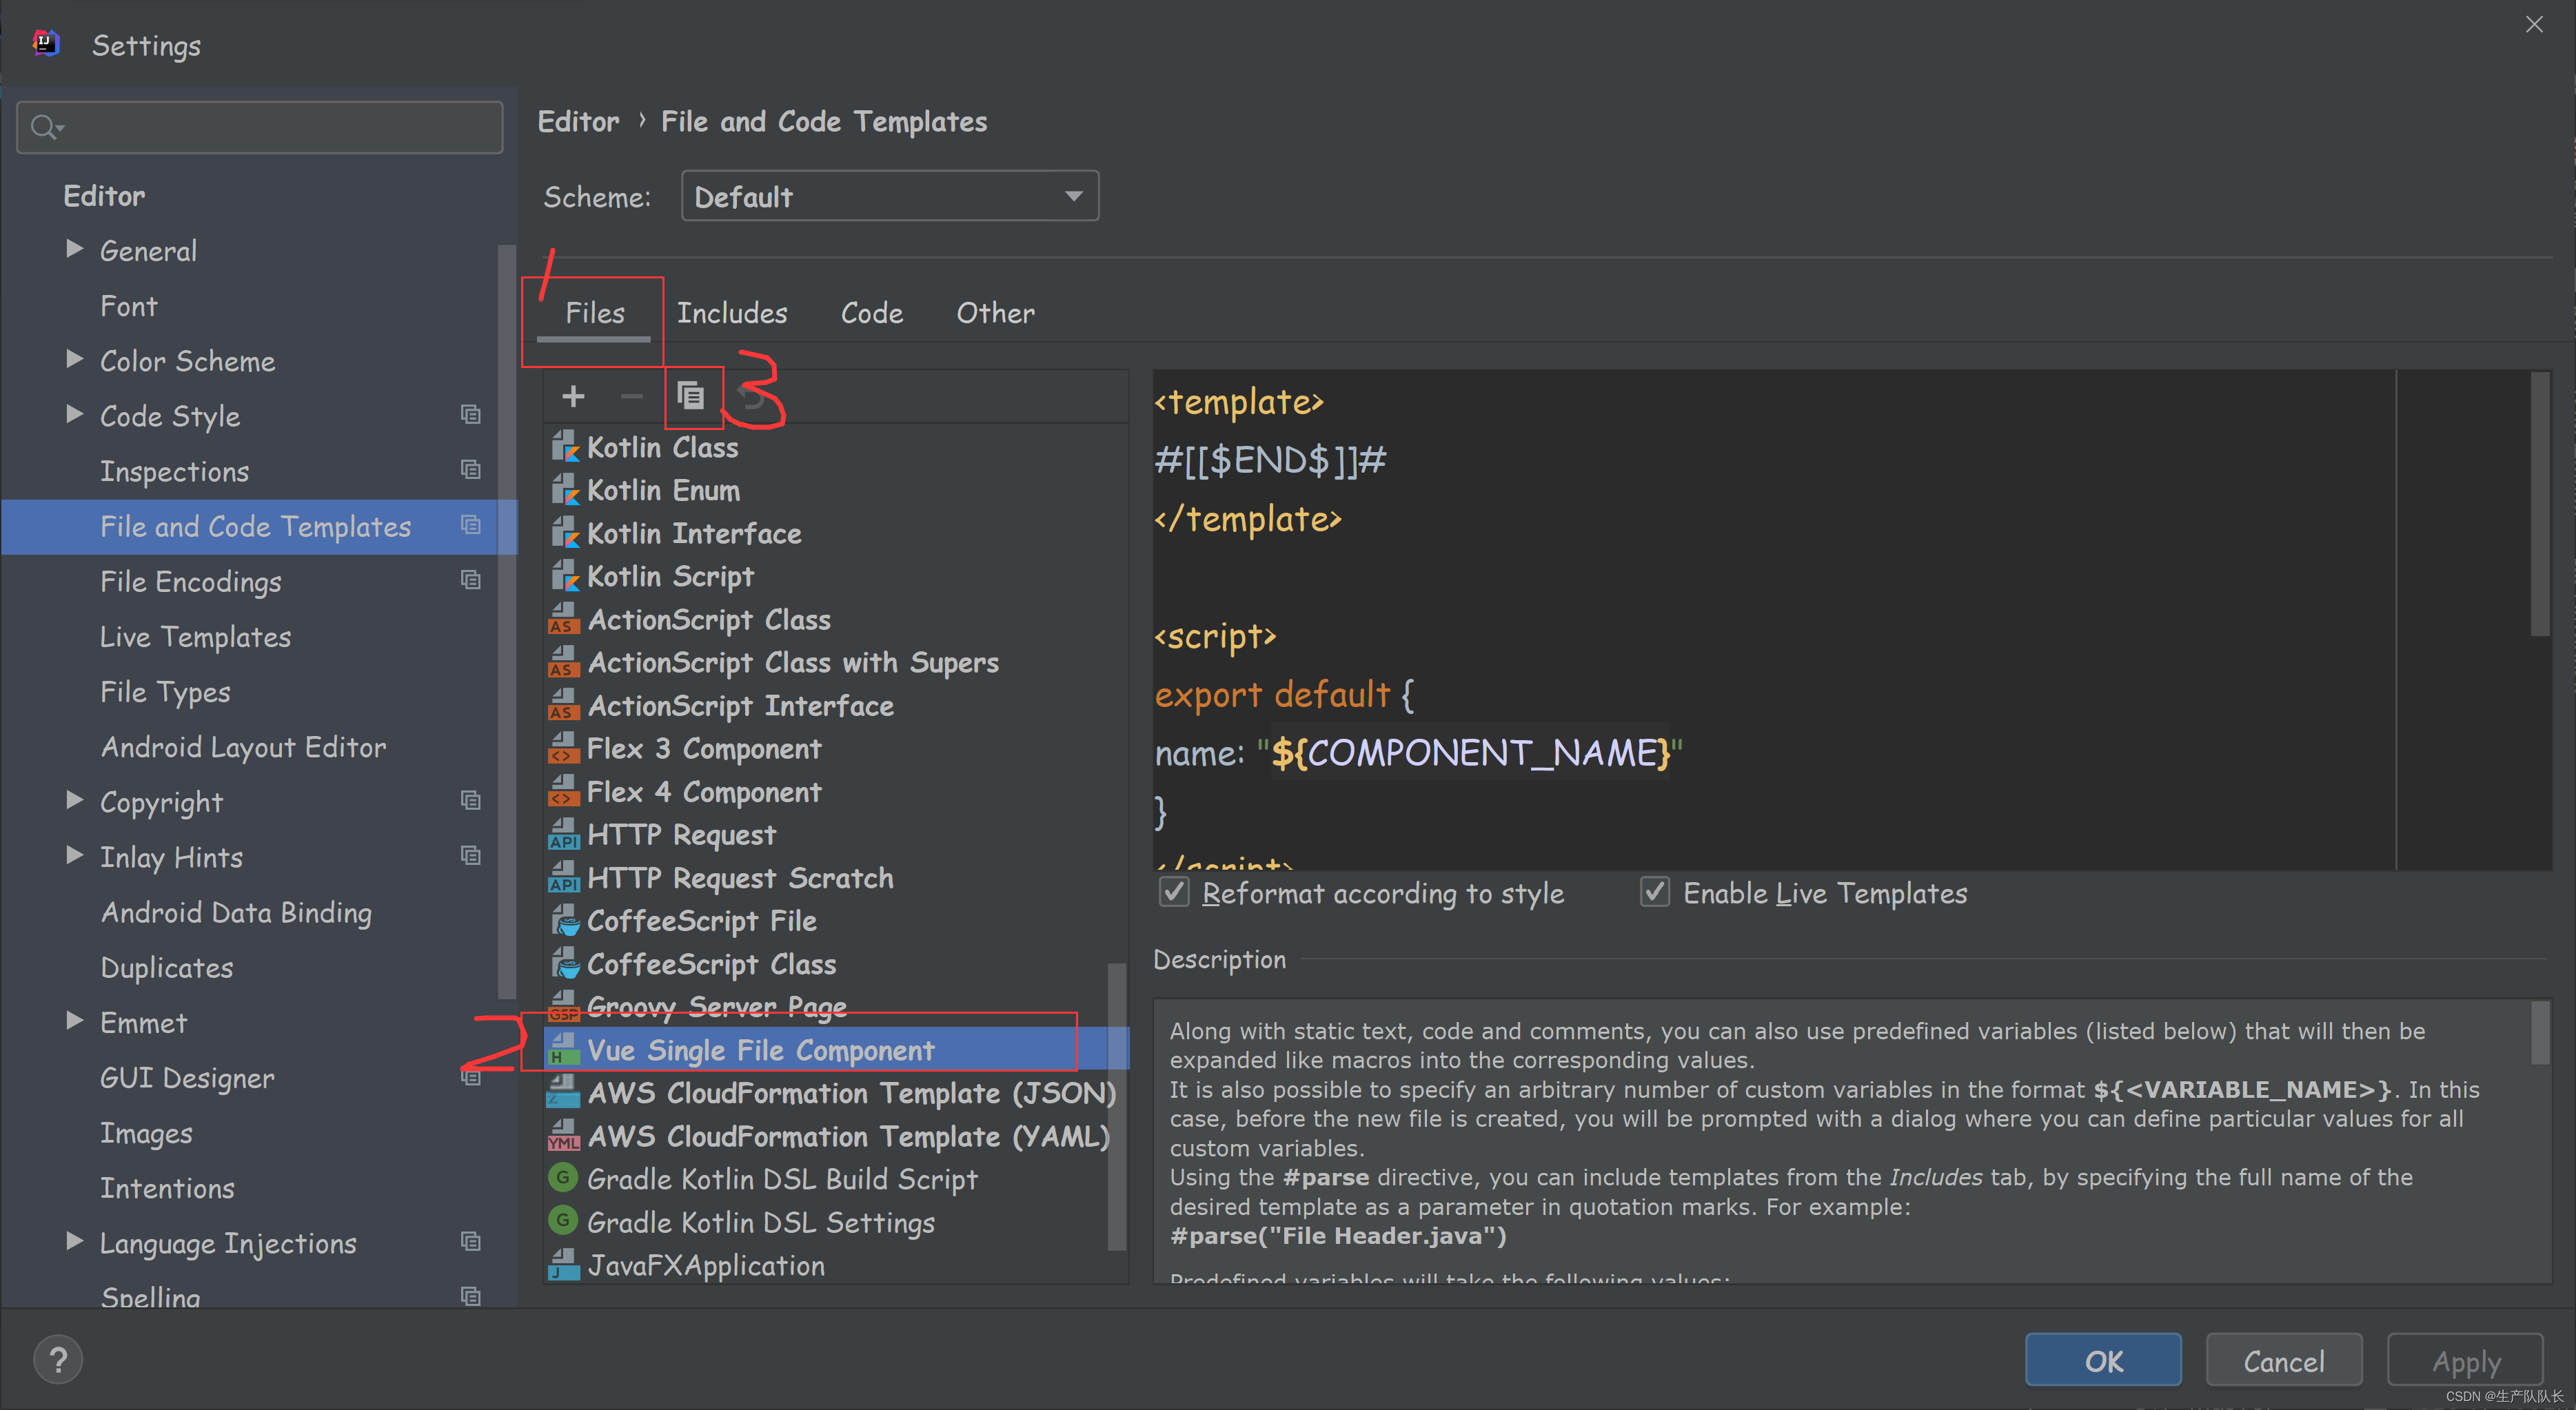Click the ActionScript Class icon
This screenshot has height=1410, width=2576.
click(562, 620)
